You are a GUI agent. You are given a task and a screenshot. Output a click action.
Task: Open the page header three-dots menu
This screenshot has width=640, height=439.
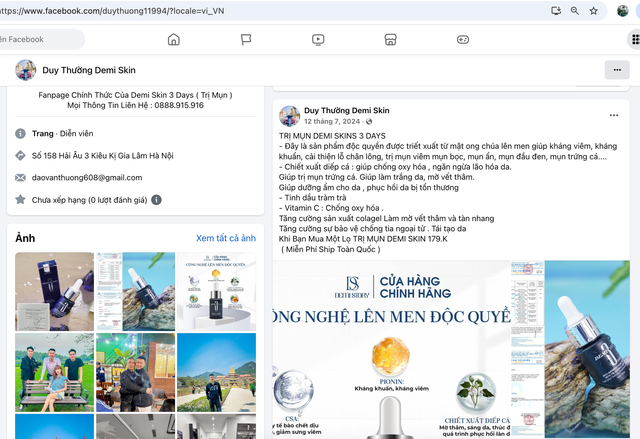point(617,70)
